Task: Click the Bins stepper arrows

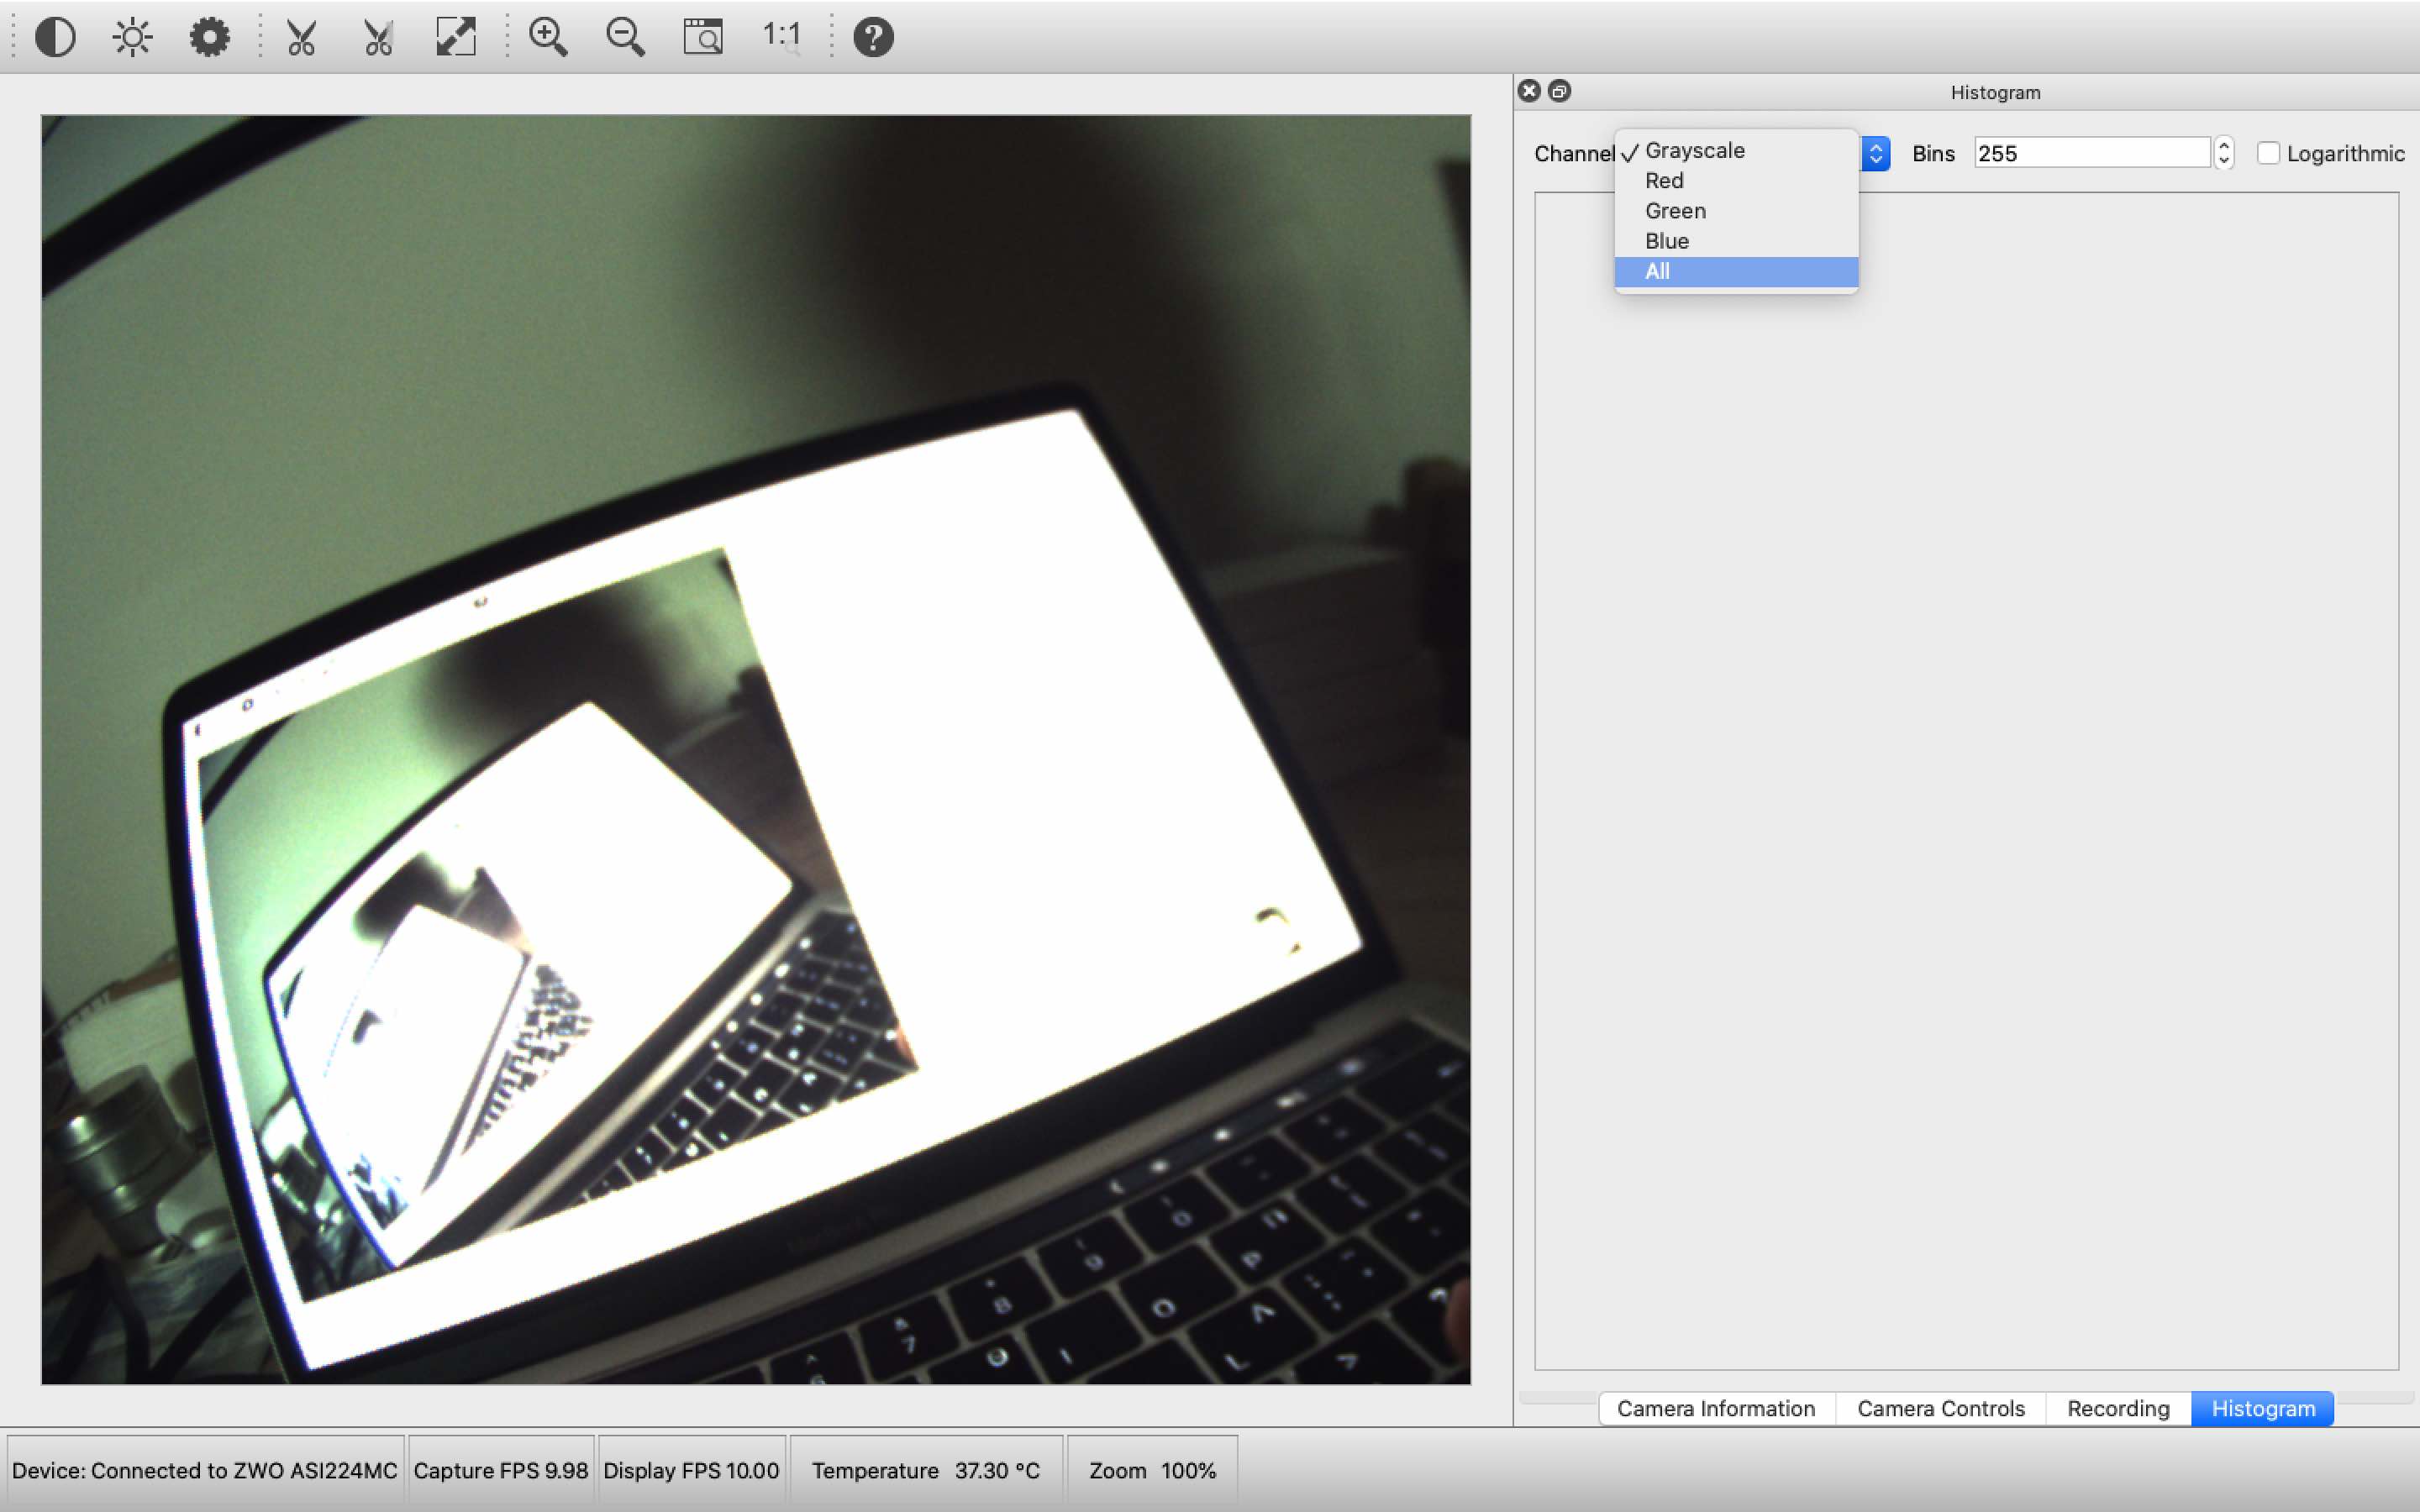Action: (x=2224, y=153)
